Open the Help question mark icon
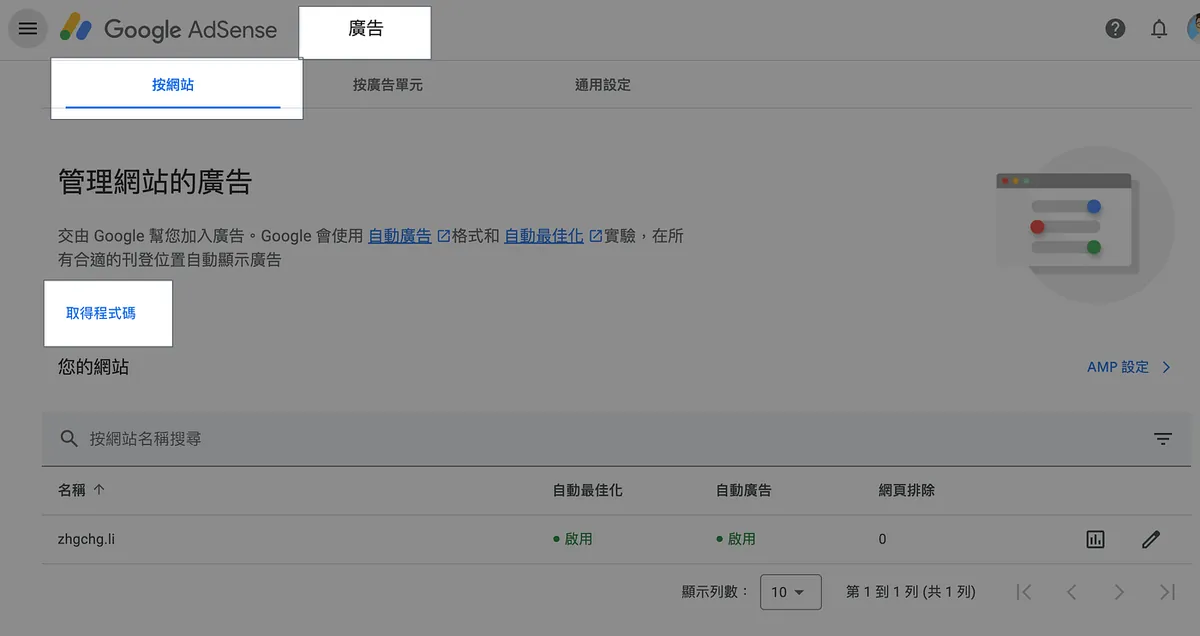 (1115, 29)
